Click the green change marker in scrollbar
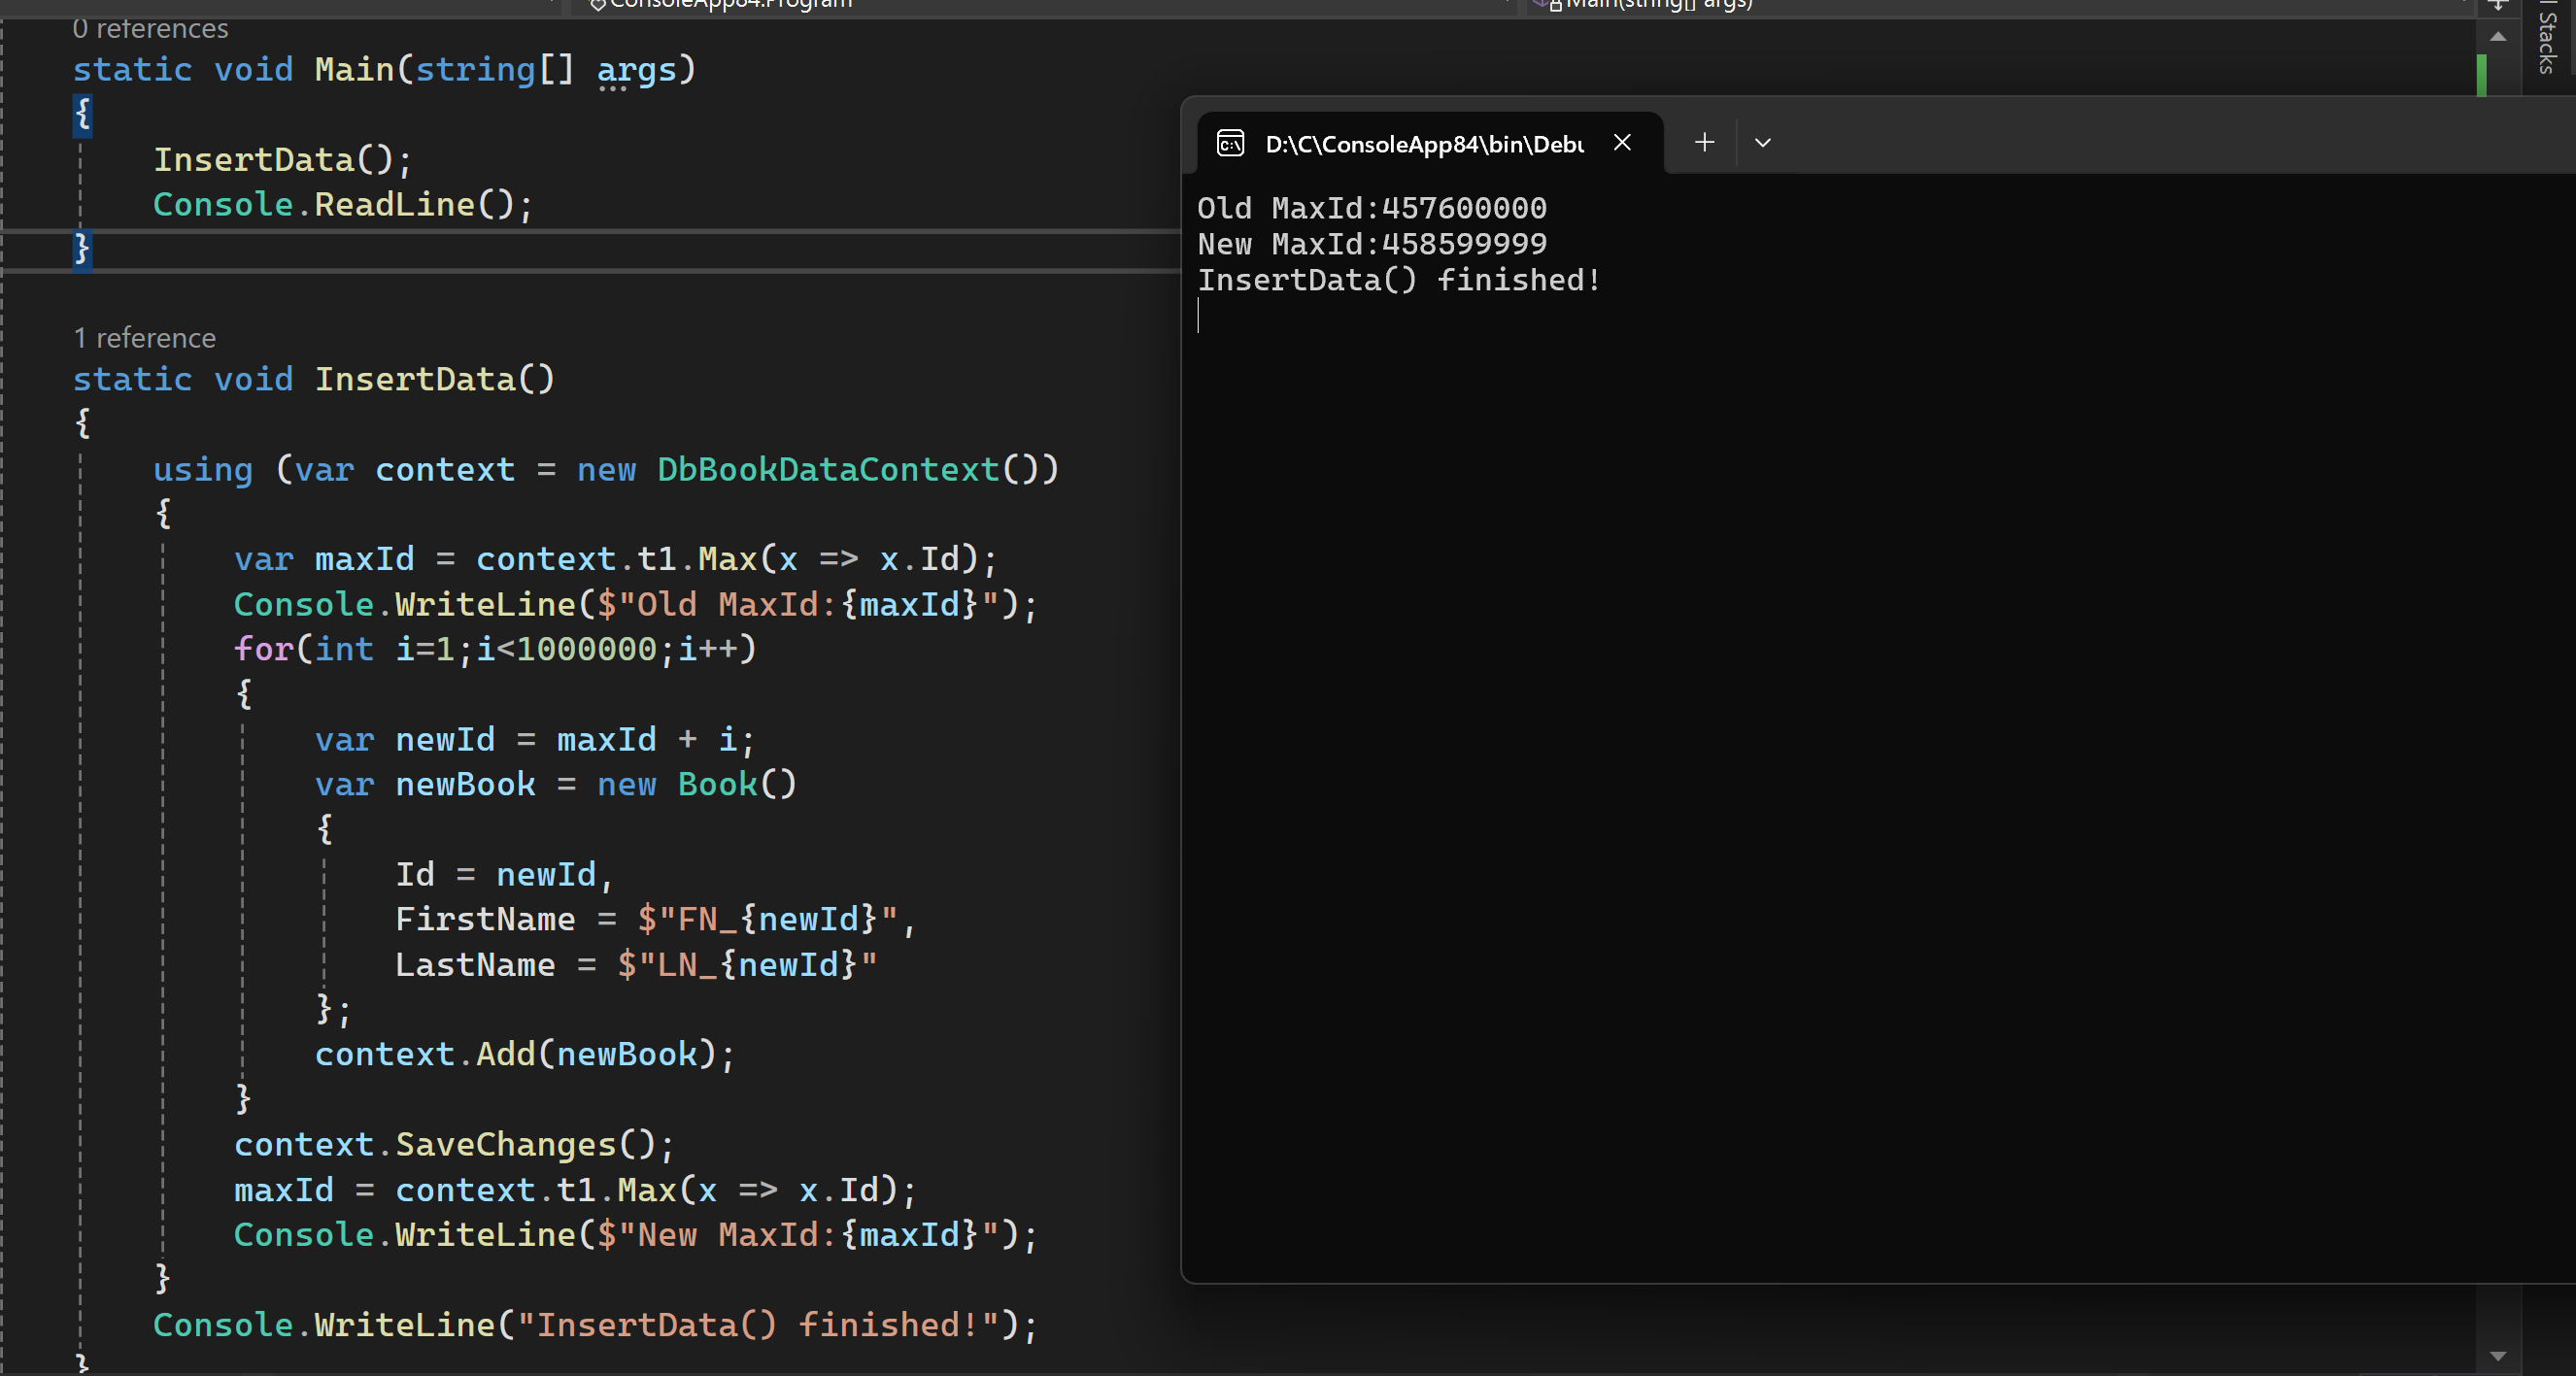This screenshot has width=2576, height=1376. click(x=2482, y=75)
